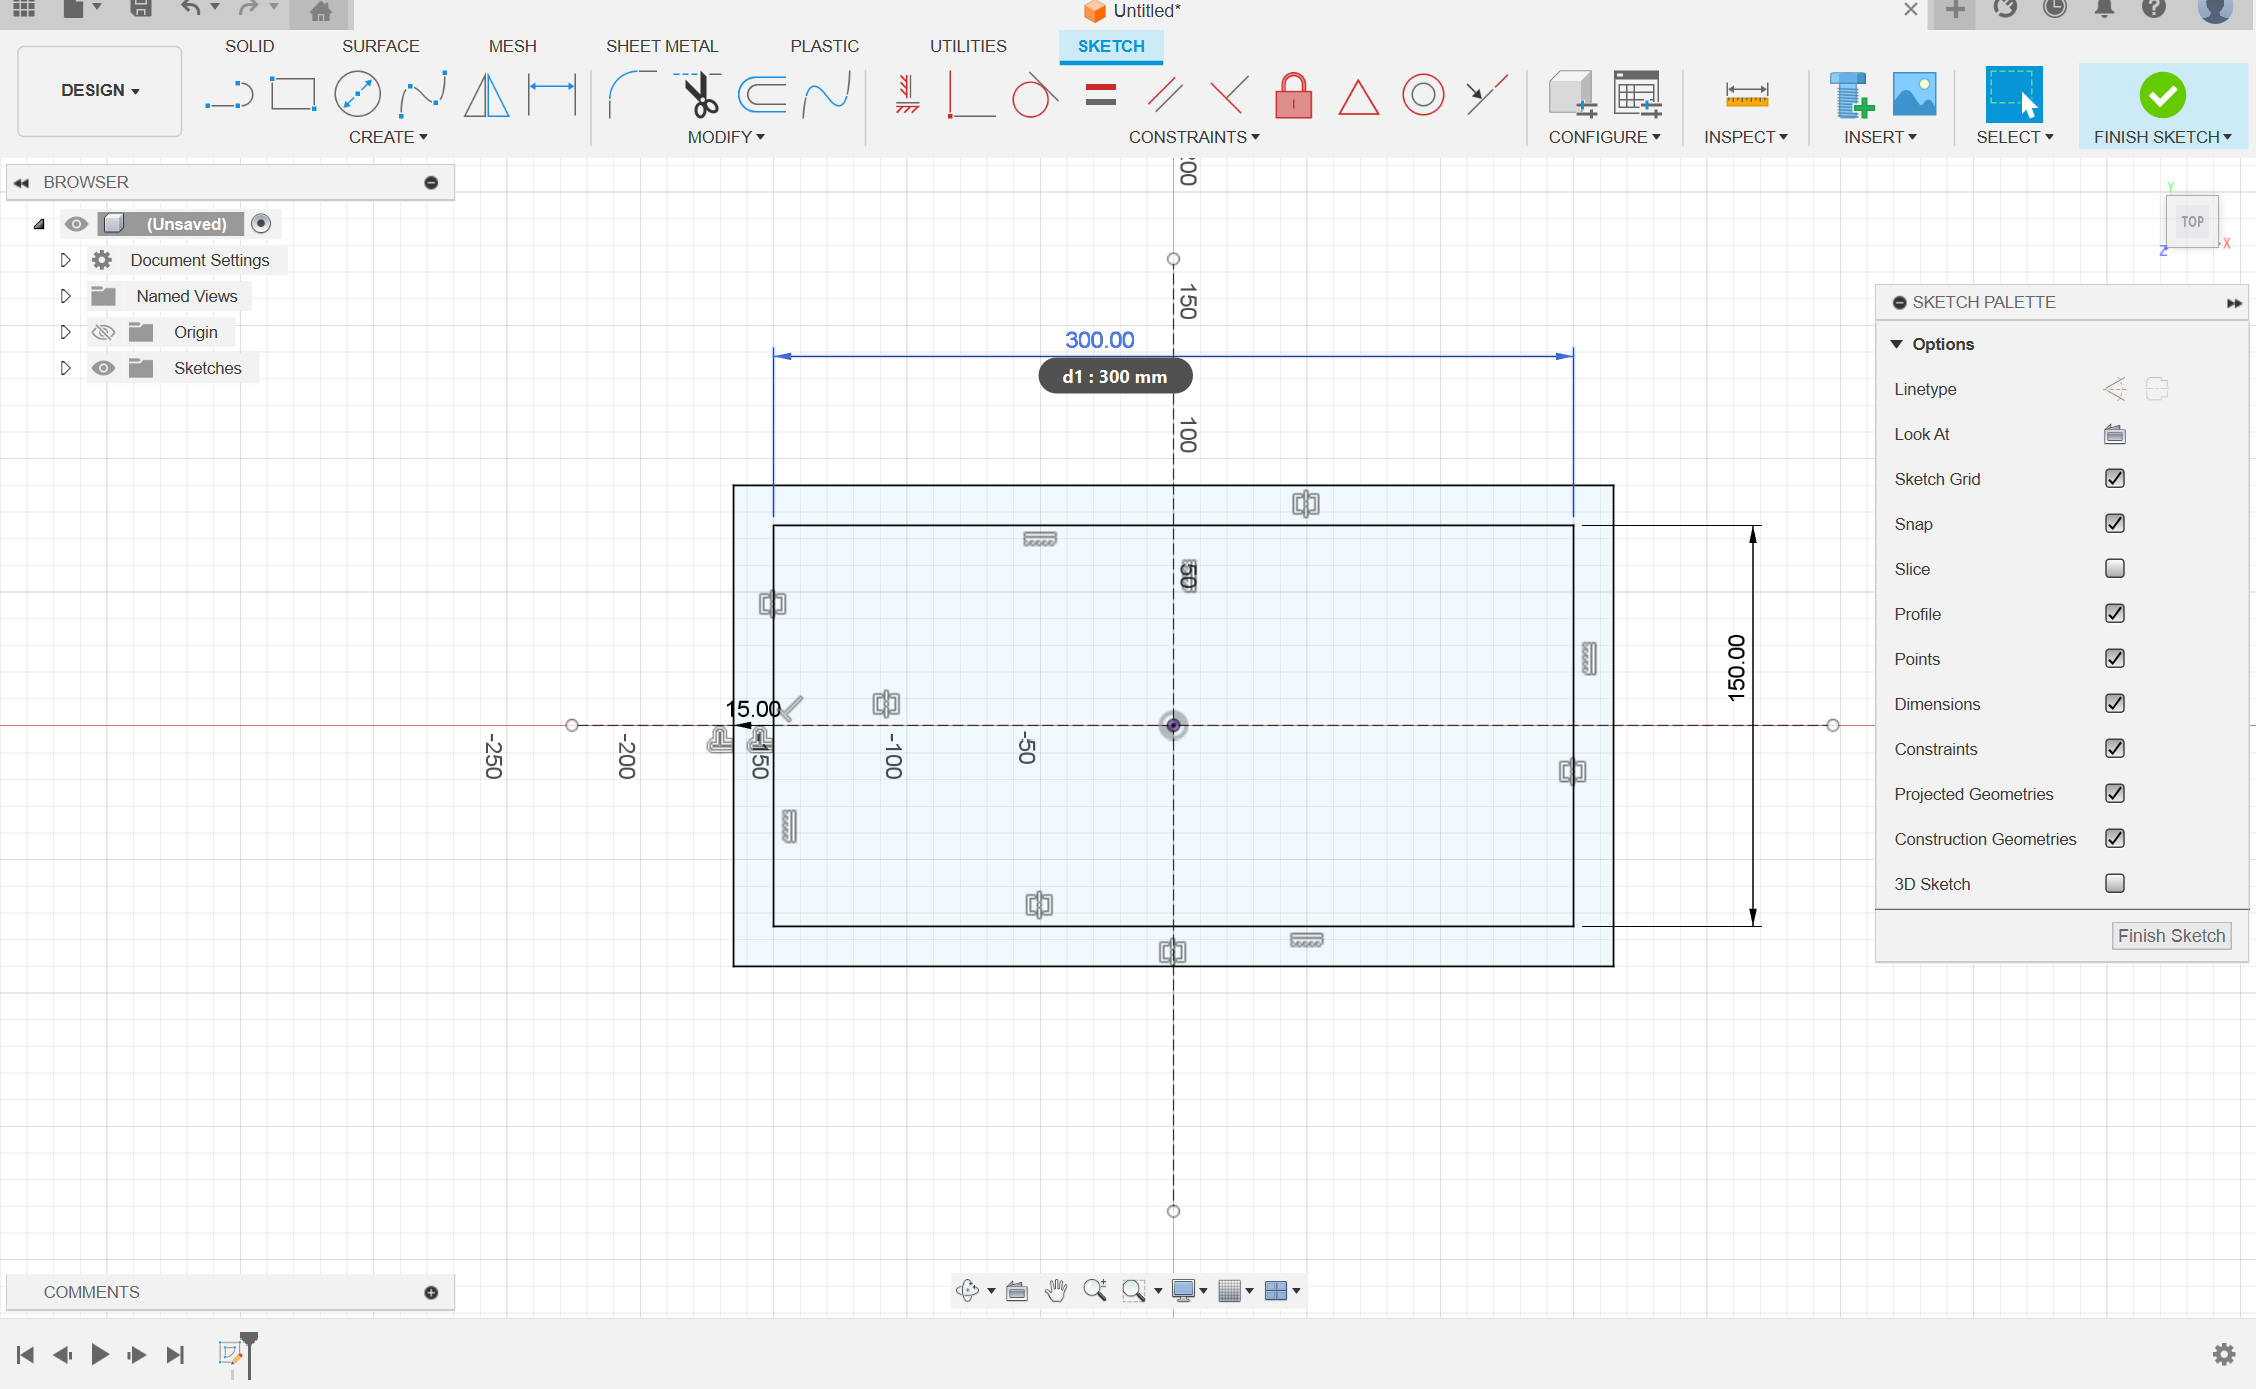Show the Origin folder via eye icon
2256x1389 pixels.
(x=103, y=332)
